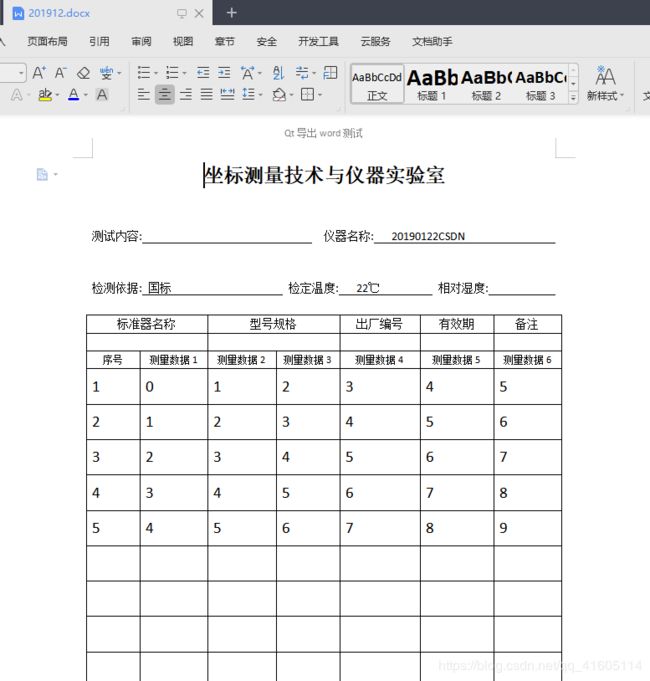Click the 测试内容 blank underline field

tap(227, 237)
